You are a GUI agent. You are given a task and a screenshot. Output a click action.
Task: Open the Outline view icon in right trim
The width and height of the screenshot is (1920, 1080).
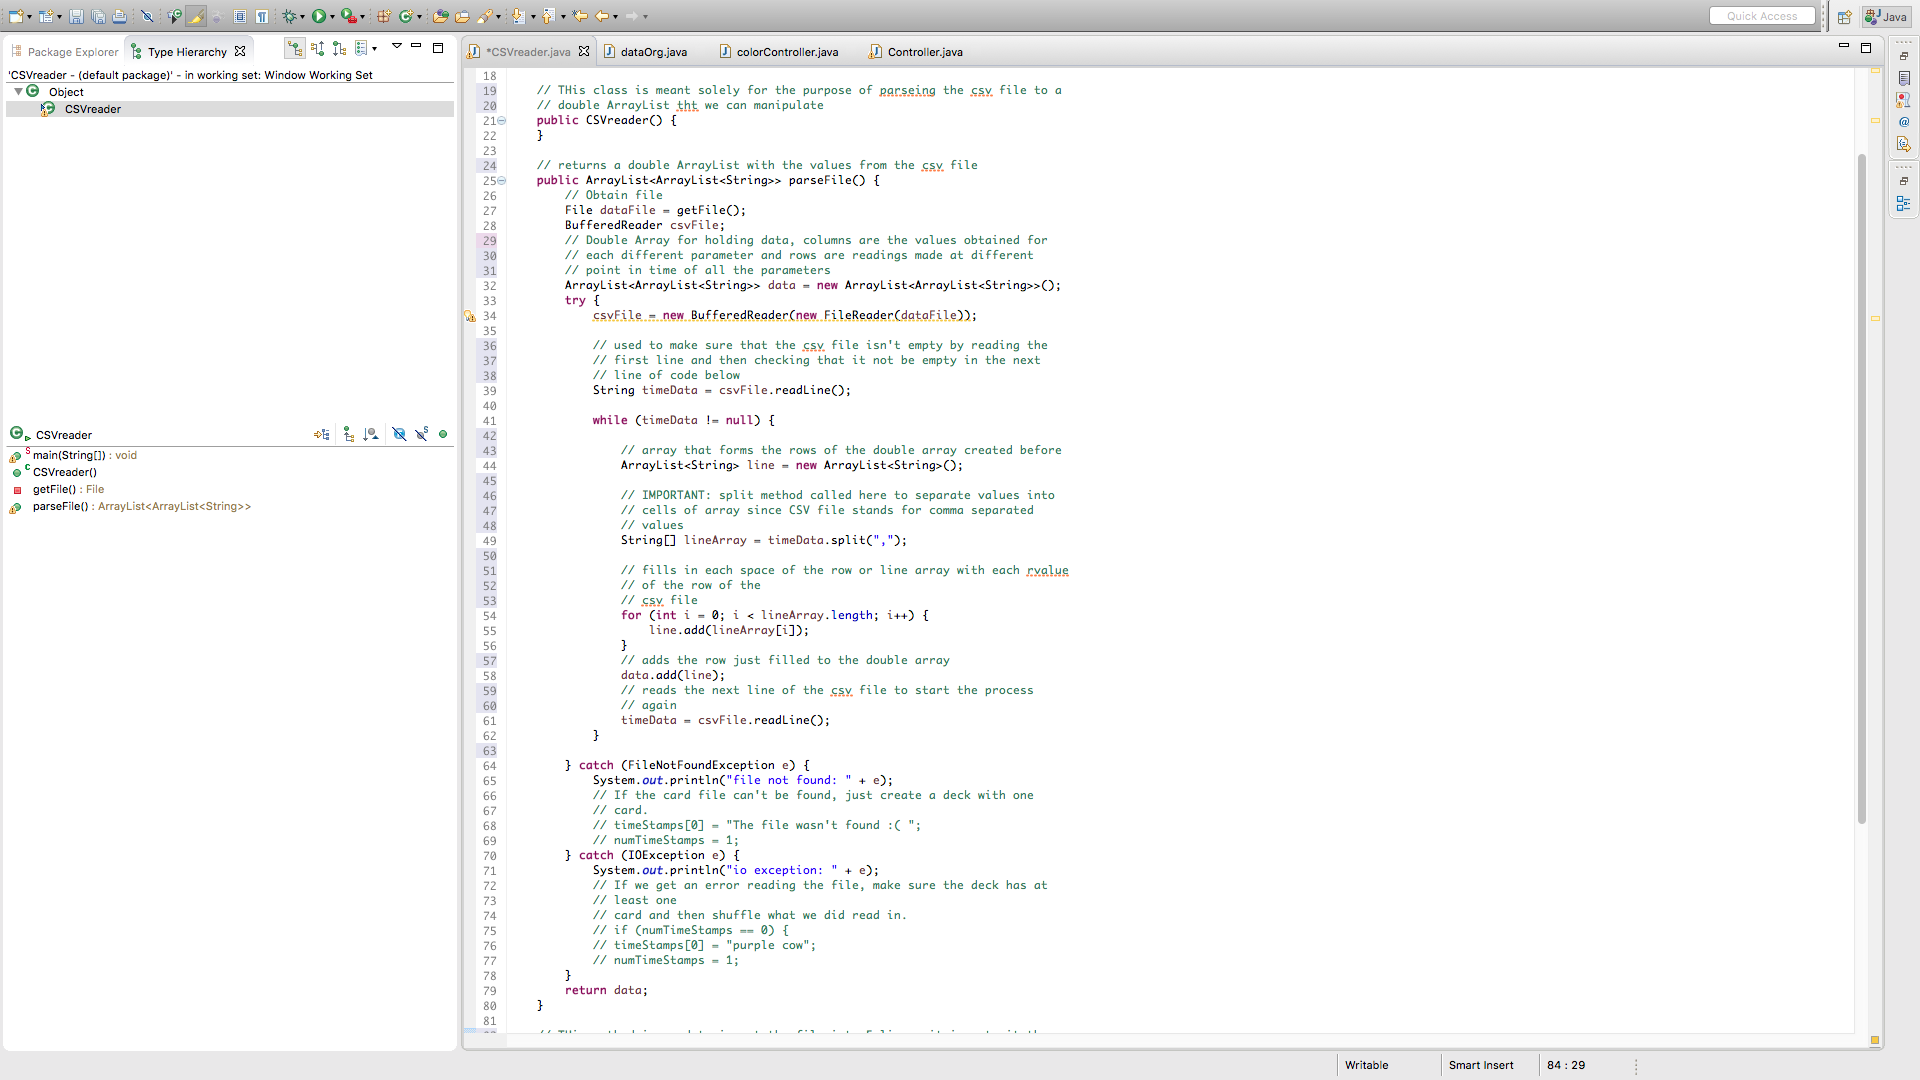pyautogui.click(x=1904, y=203)
